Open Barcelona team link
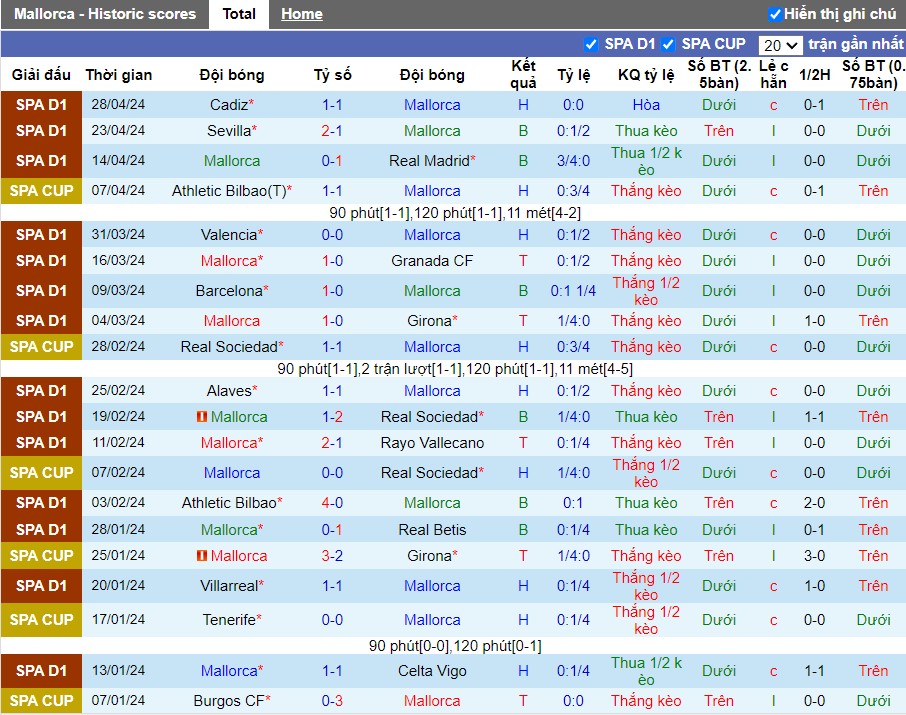The height and width of the screenshot is (715, 906). tap(229, 291)
